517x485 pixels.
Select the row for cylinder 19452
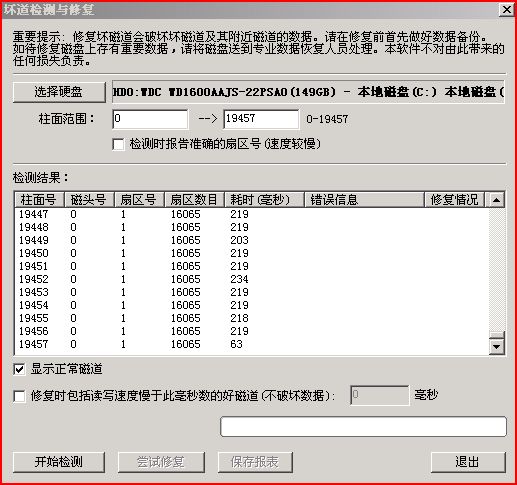click(252, 279)
